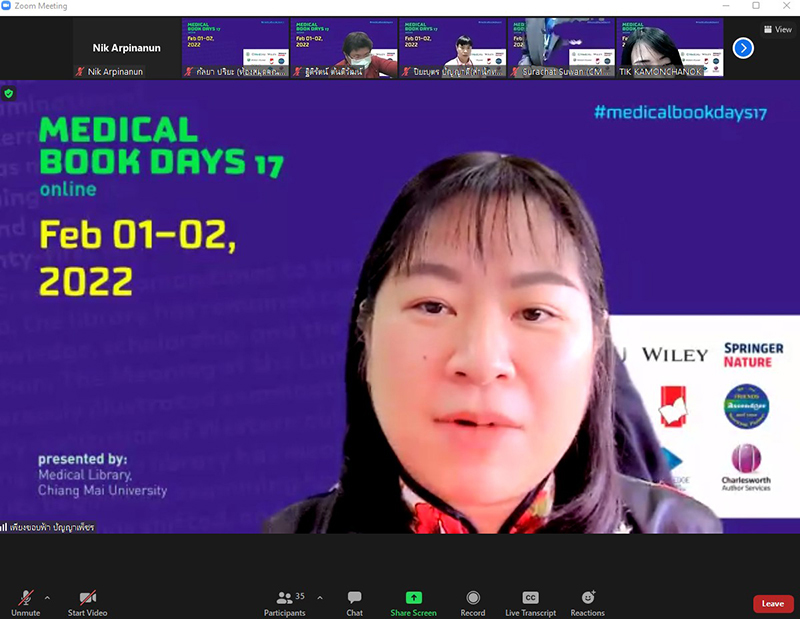Open the Reactions menu

[x=587, y=602]
